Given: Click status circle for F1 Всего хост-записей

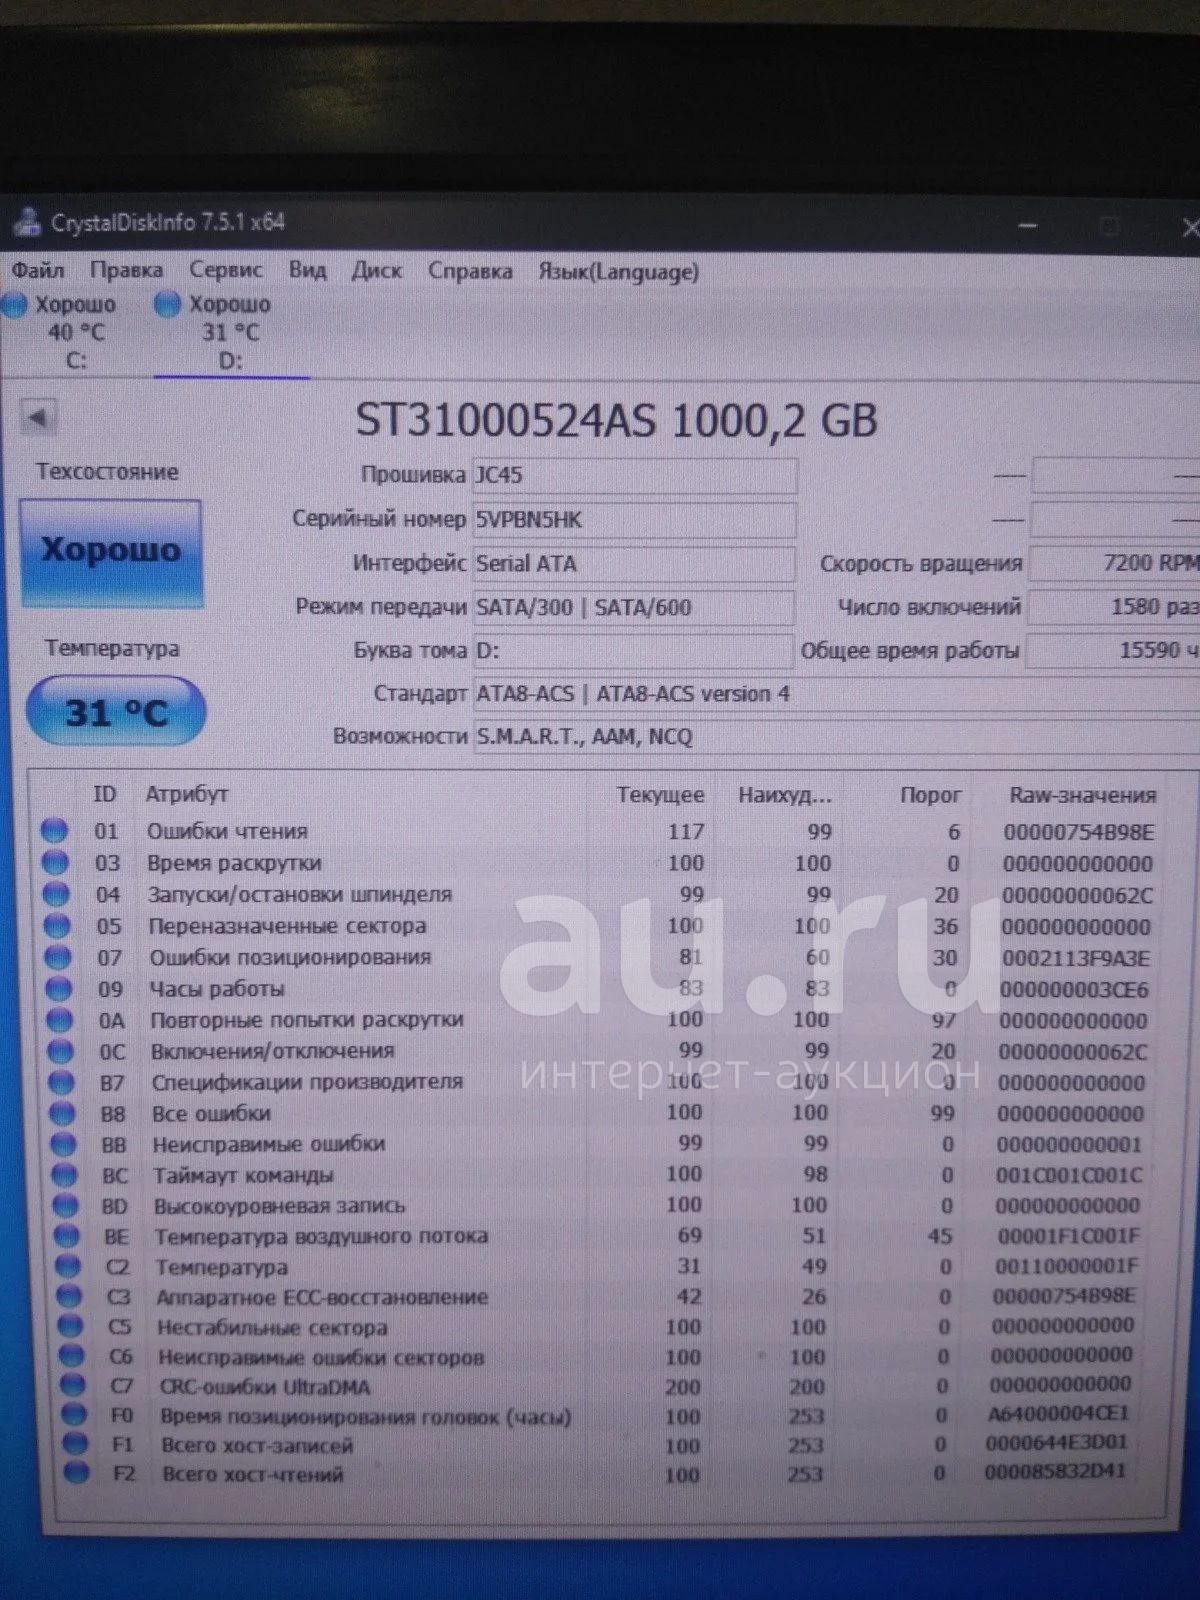Looking at the screenshot, I should [73, 1444].
